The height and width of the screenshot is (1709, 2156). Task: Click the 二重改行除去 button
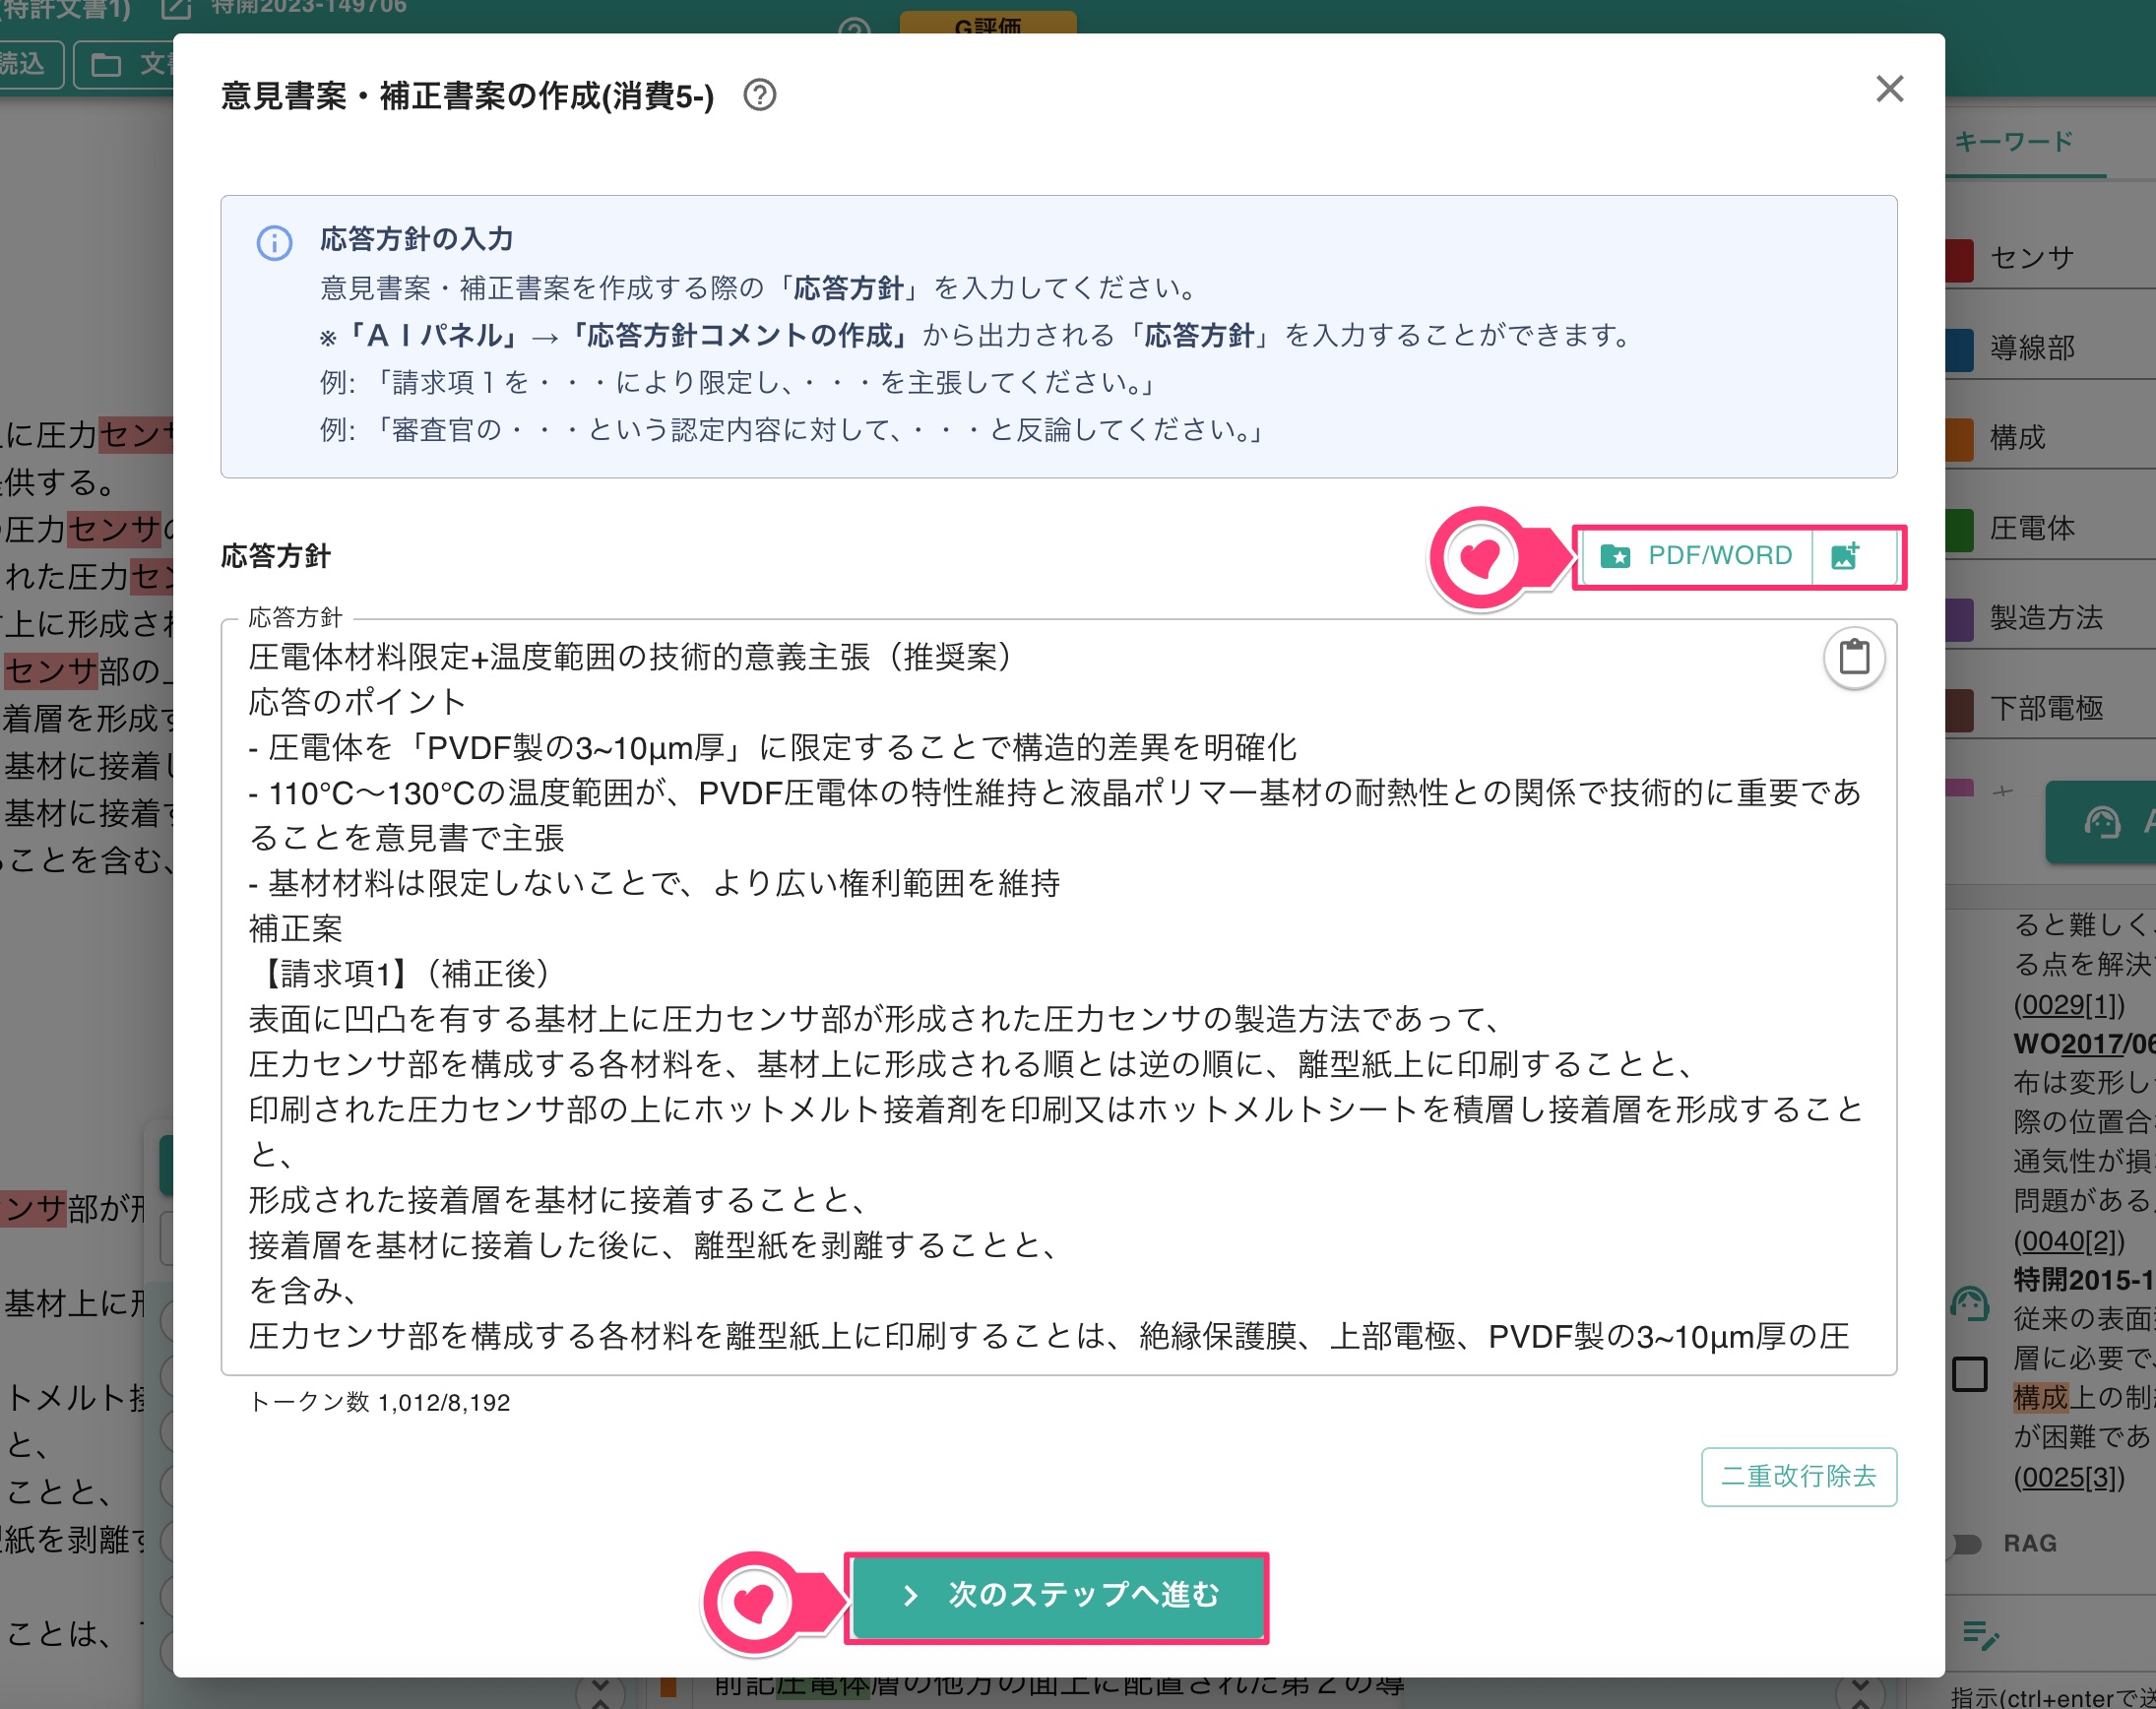1798,1476
